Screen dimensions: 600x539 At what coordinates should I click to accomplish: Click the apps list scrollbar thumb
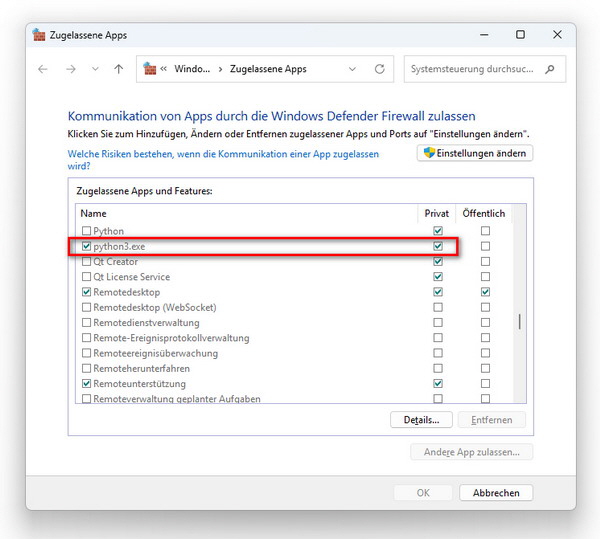[x=519, y=322]
